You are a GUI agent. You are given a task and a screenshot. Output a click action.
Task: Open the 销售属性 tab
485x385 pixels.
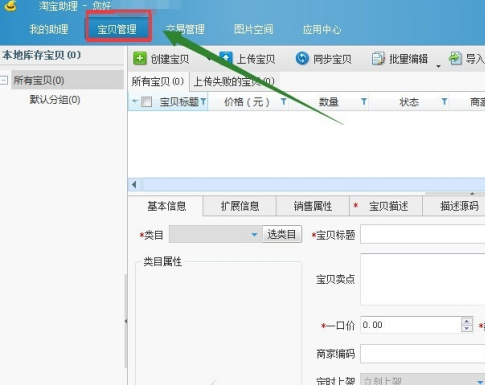coord(313,206)
